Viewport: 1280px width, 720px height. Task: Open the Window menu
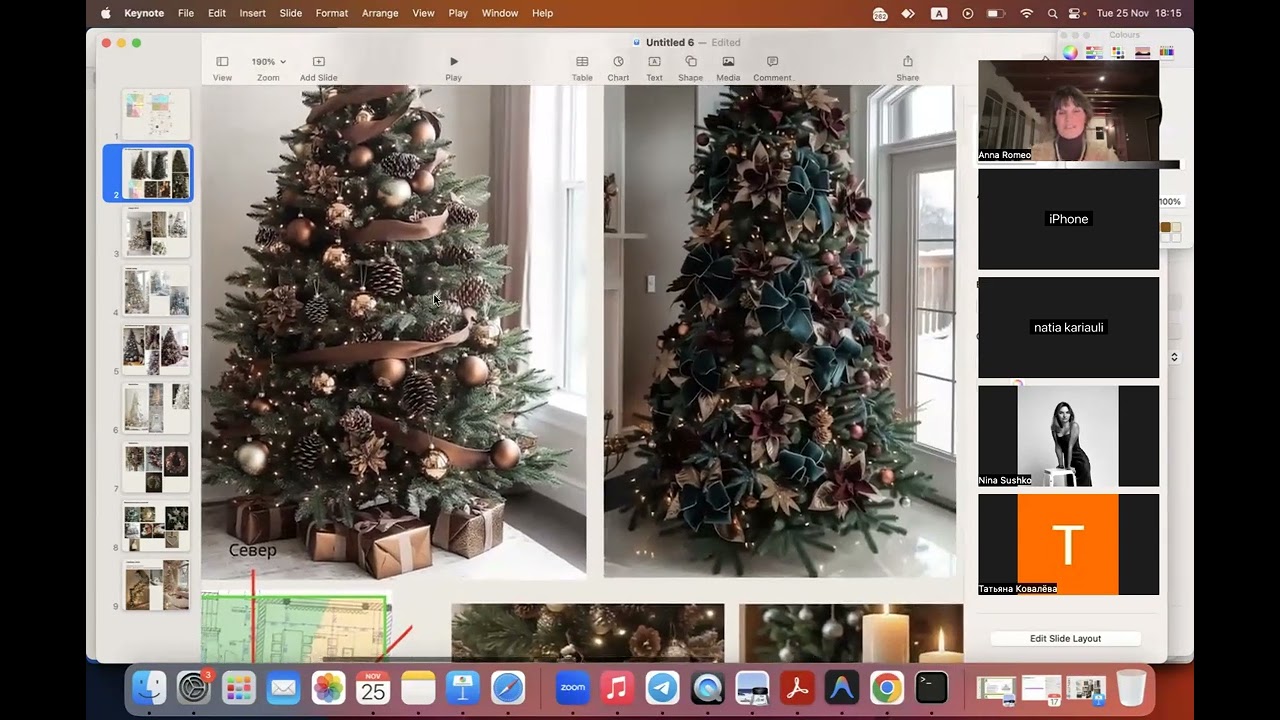pos(500,13)
